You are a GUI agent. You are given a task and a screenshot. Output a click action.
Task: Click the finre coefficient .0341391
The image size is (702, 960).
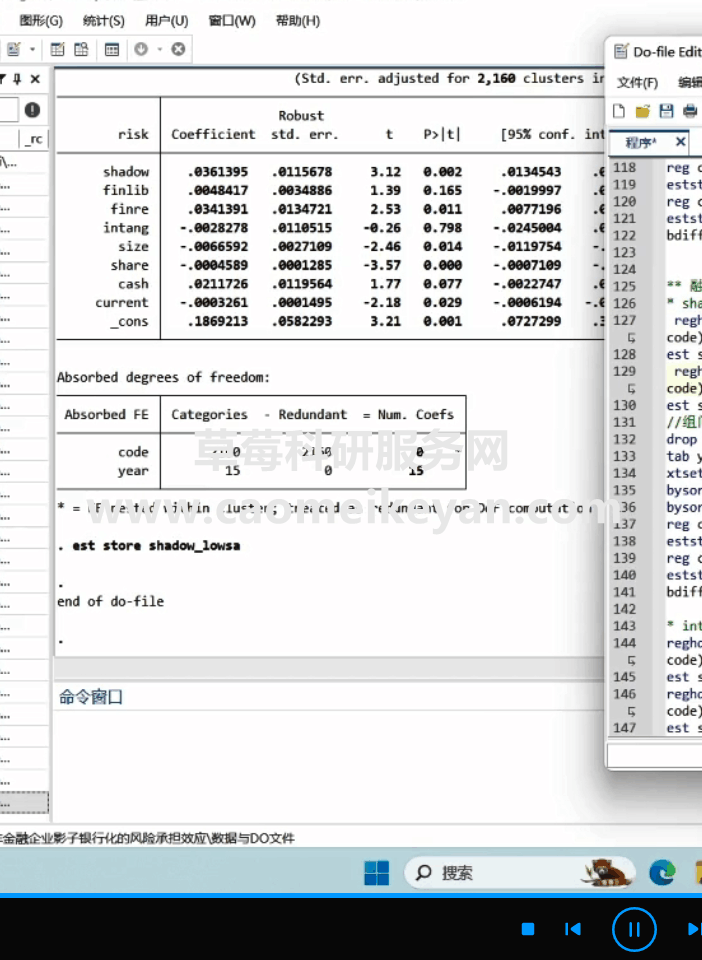pyautogui.click(x=217, y=209)
